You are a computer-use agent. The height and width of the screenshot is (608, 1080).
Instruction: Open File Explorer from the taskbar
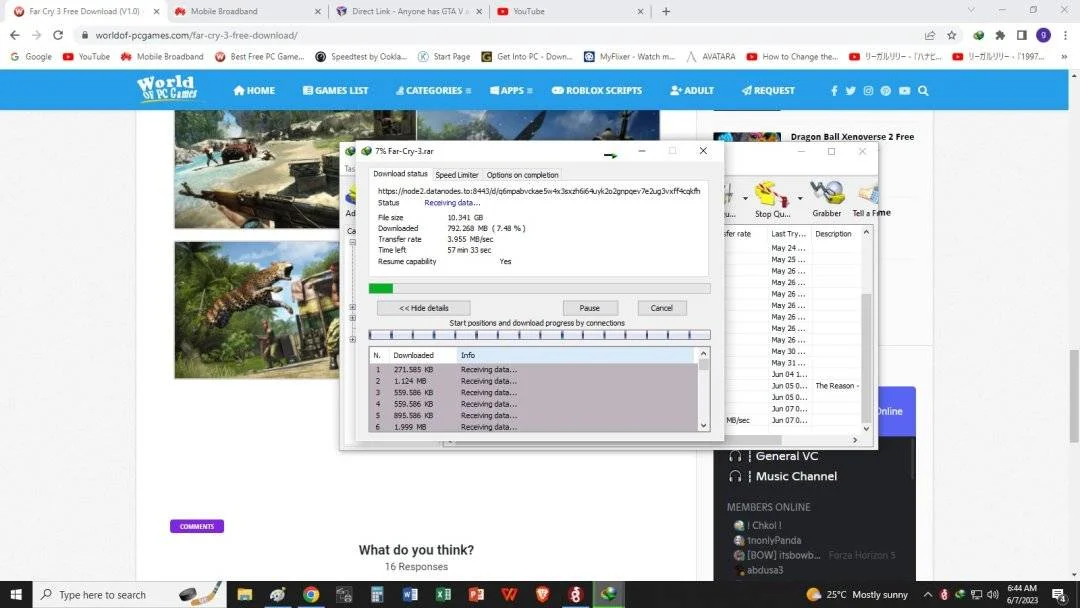(x=245, y=594)
